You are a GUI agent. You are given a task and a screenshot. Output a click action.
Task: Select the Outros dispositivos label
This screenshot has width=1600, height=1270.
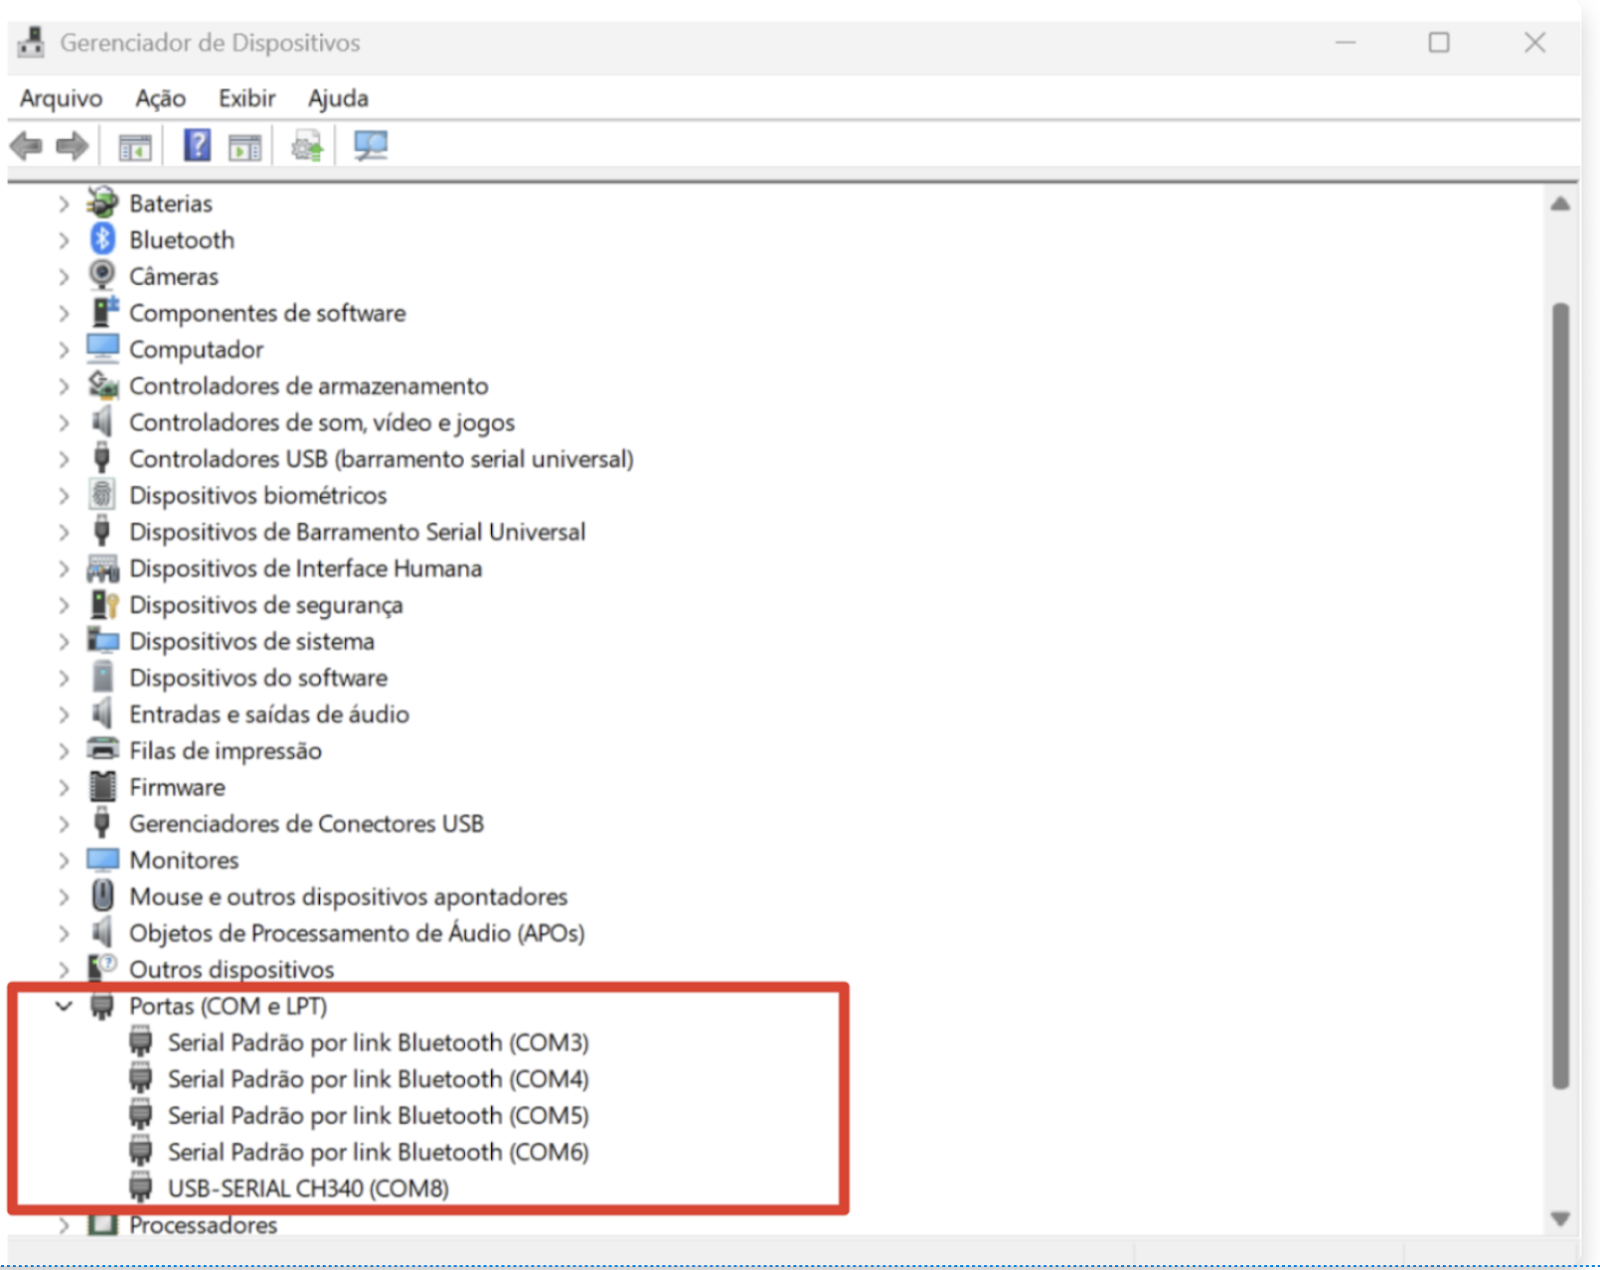coord(231,969)
